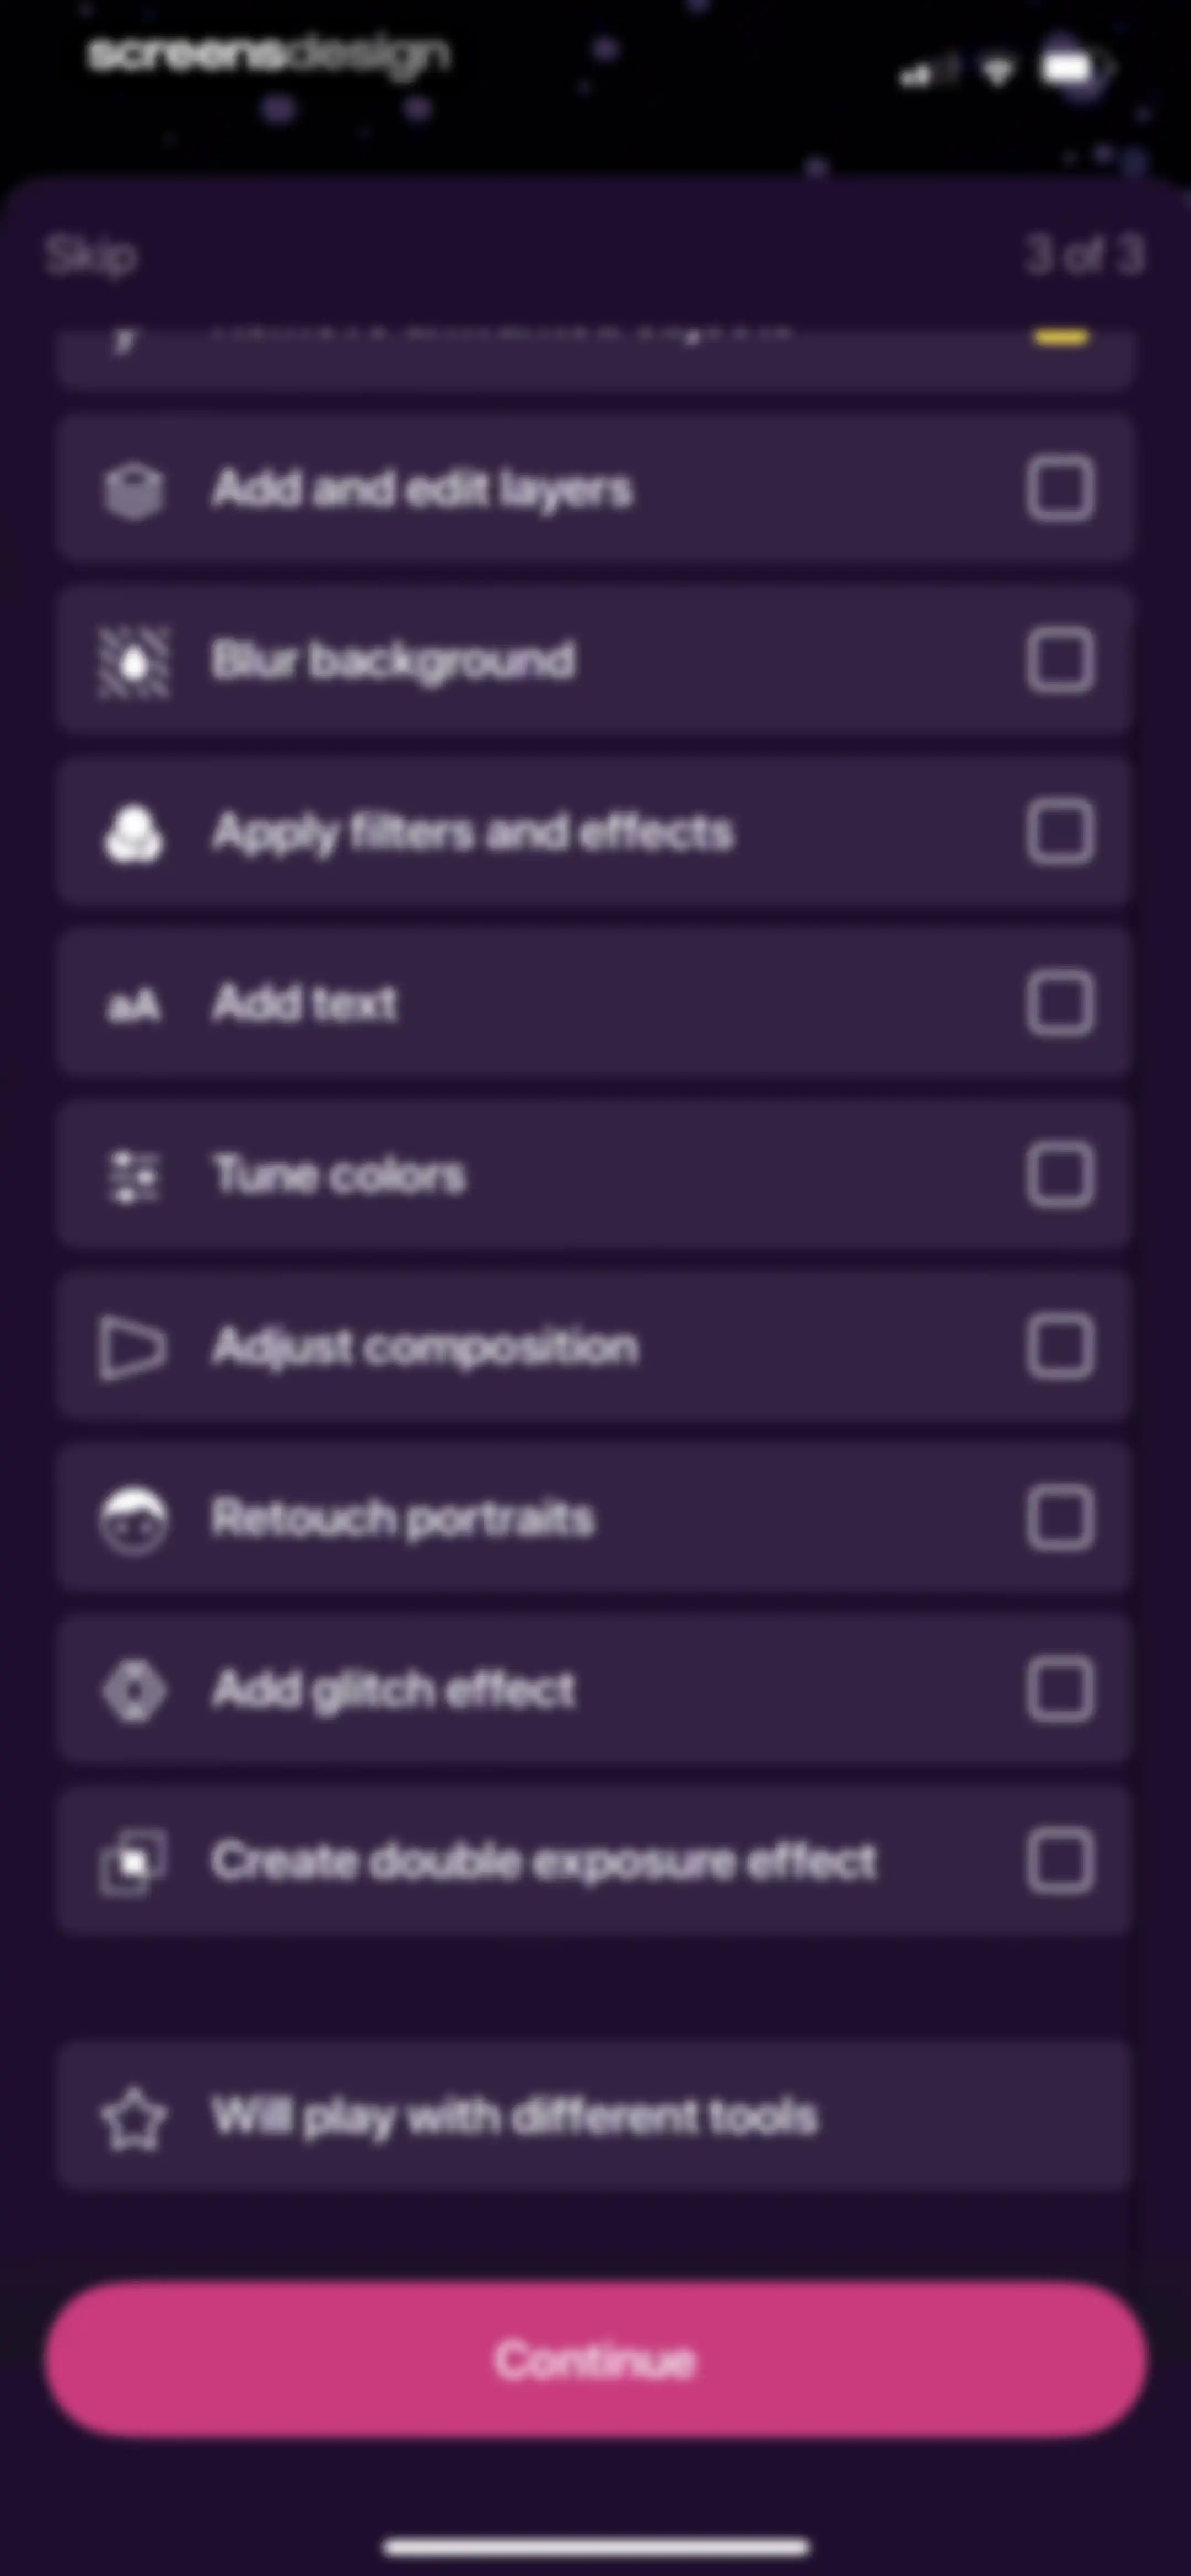
Task: Tap the glitch effect icon
Action: pos(133,1691)
